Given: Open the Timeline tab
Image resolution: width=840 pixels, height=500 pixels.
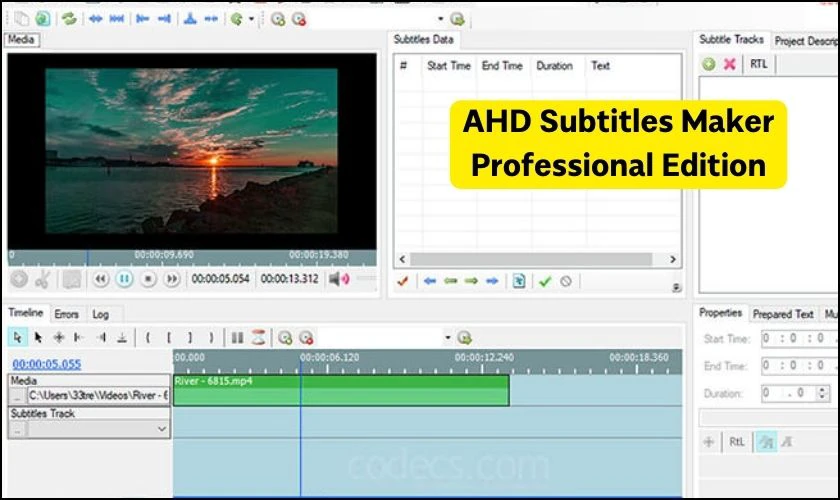Looking at the screenshot, I should point(26,313).
